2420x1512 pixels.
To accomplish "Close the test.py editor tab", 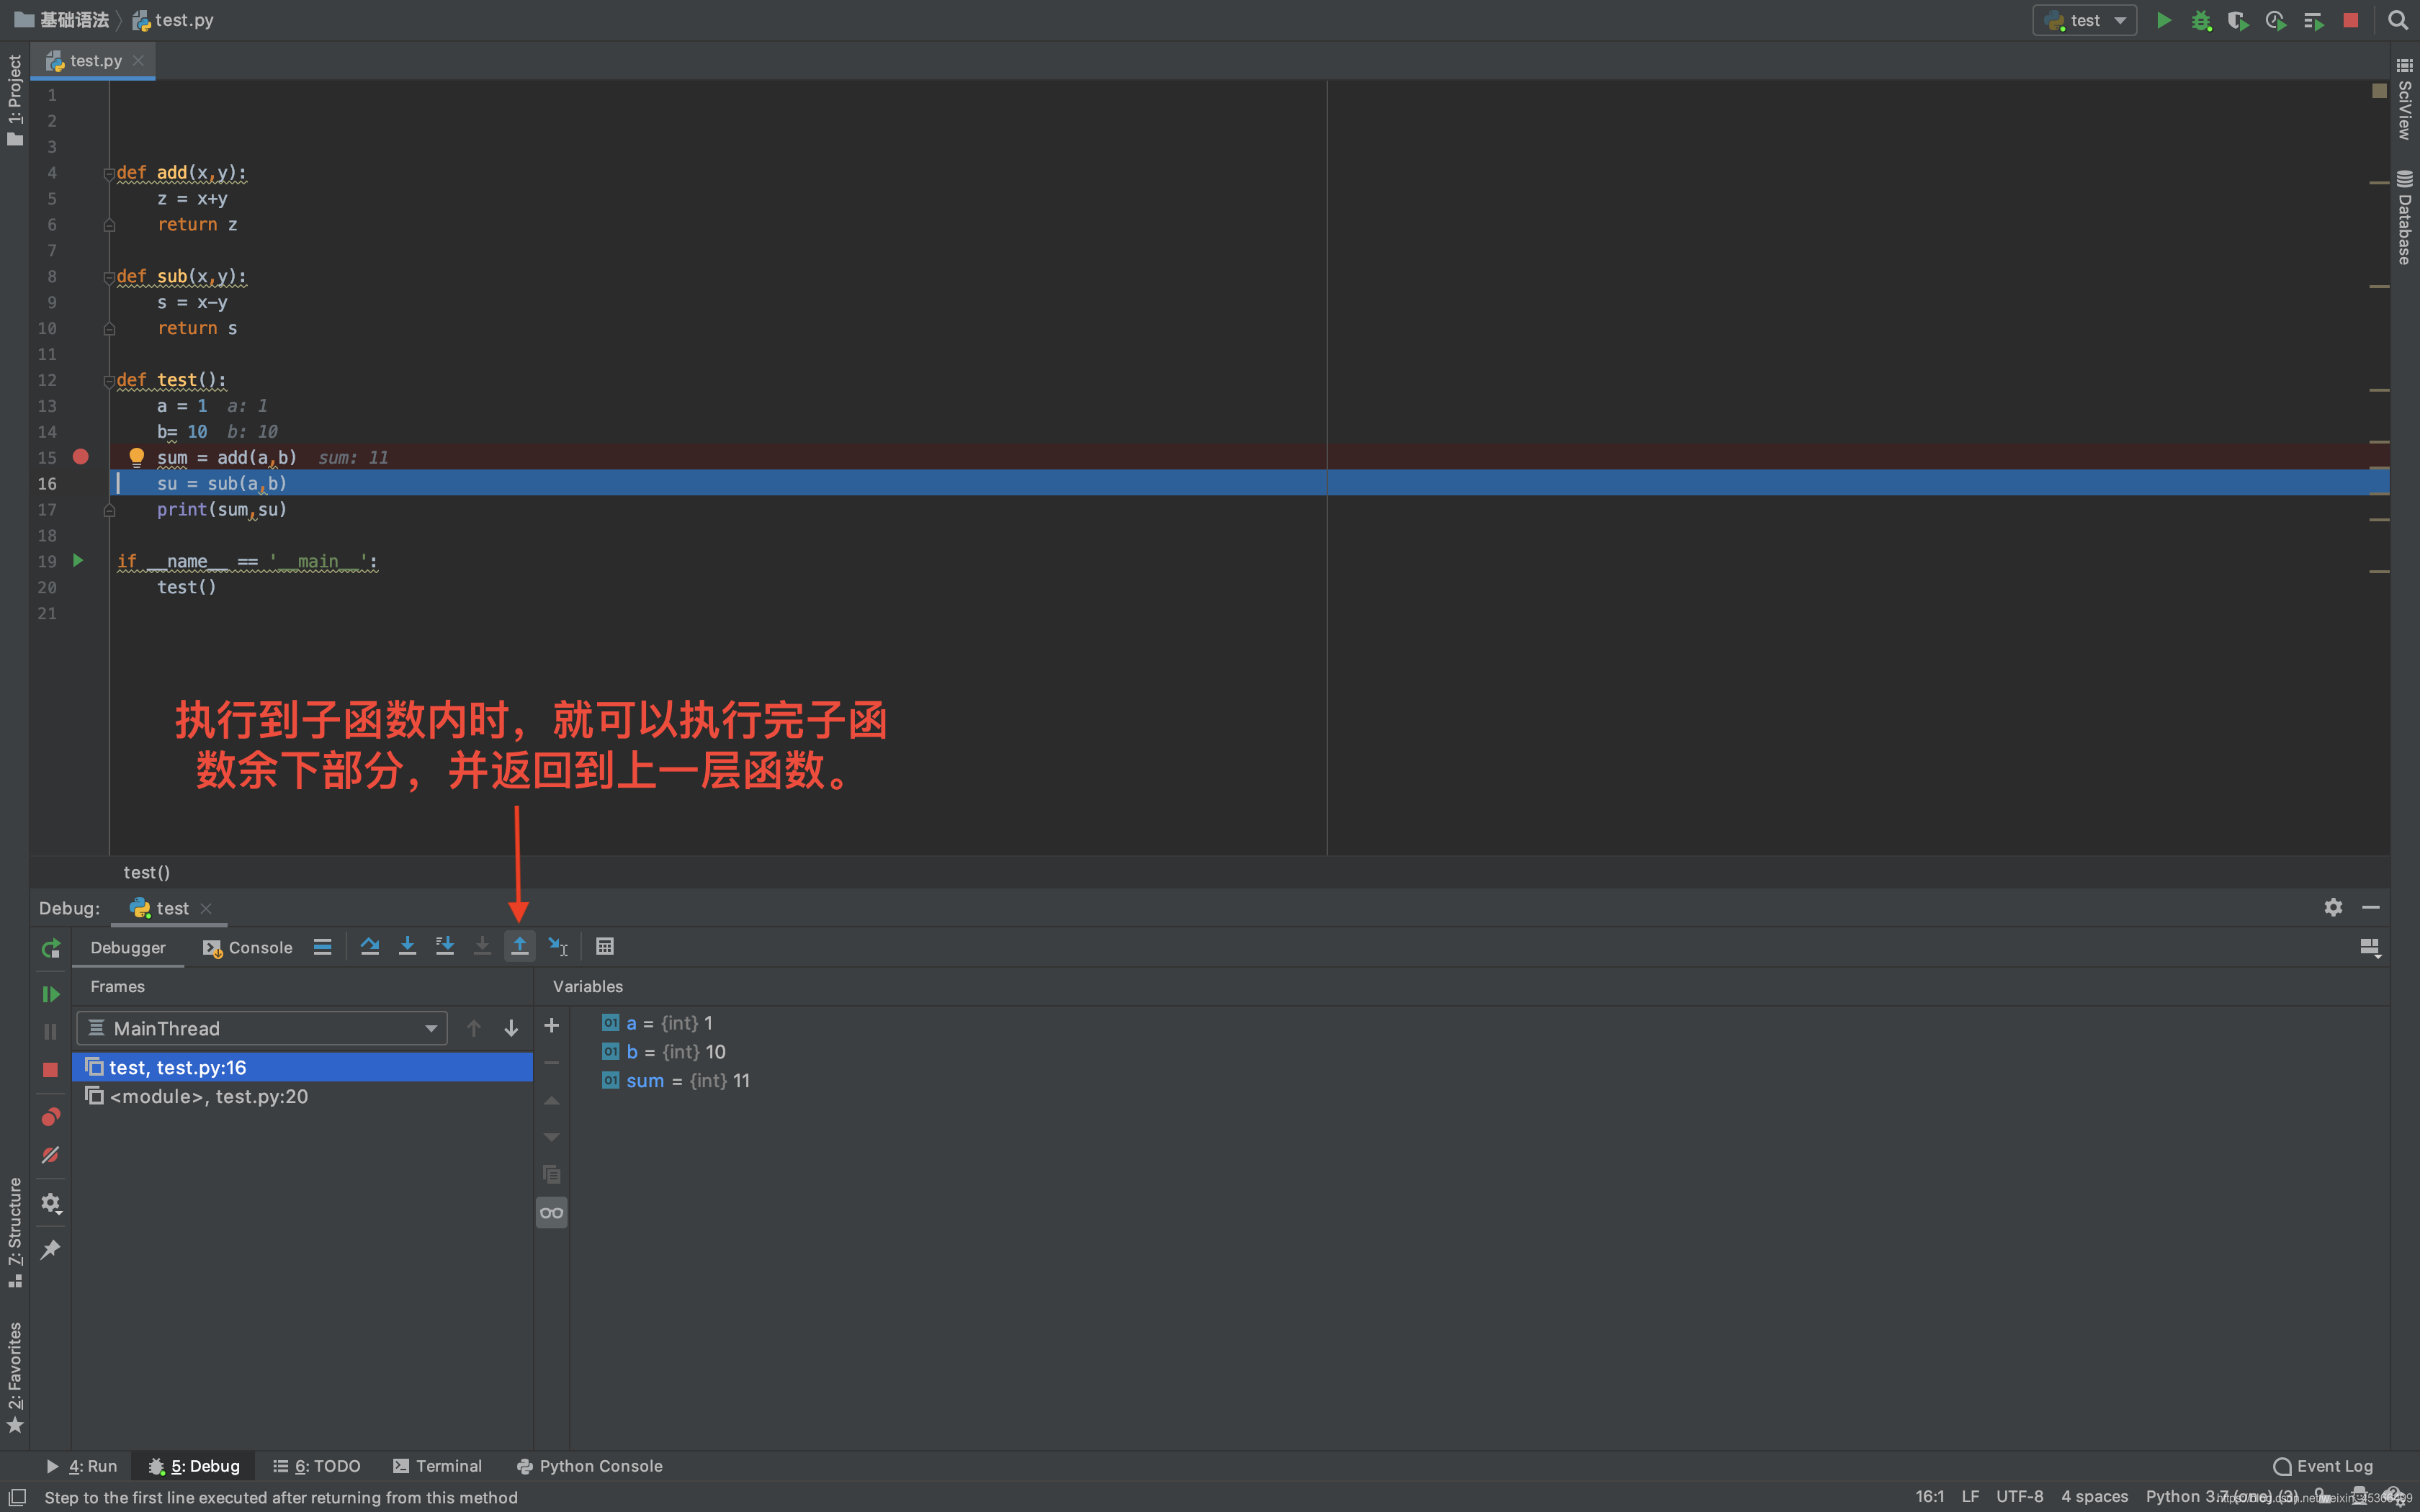I will tap(138, 61).
